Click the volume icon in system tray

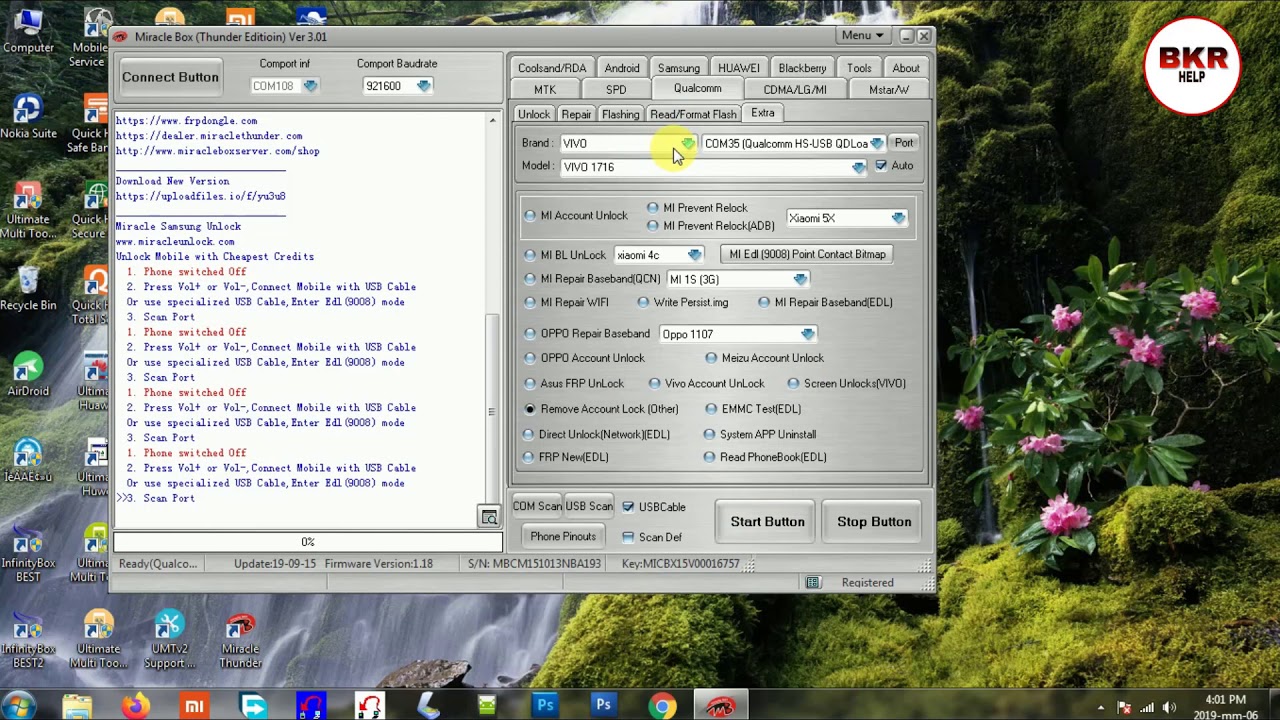pos(1169,708)
